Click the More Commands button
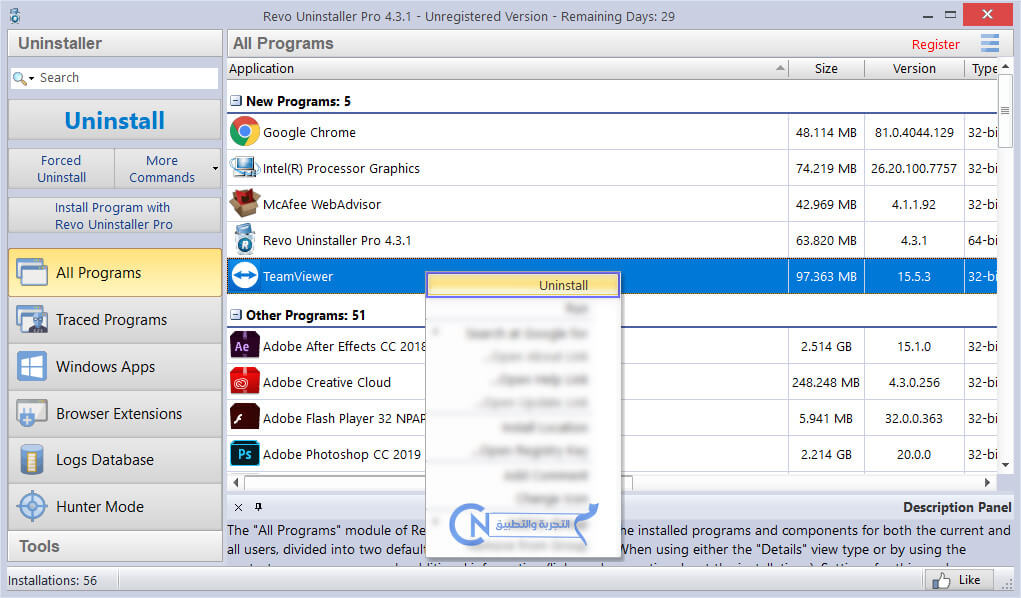1021x598 pixels. 162,169
